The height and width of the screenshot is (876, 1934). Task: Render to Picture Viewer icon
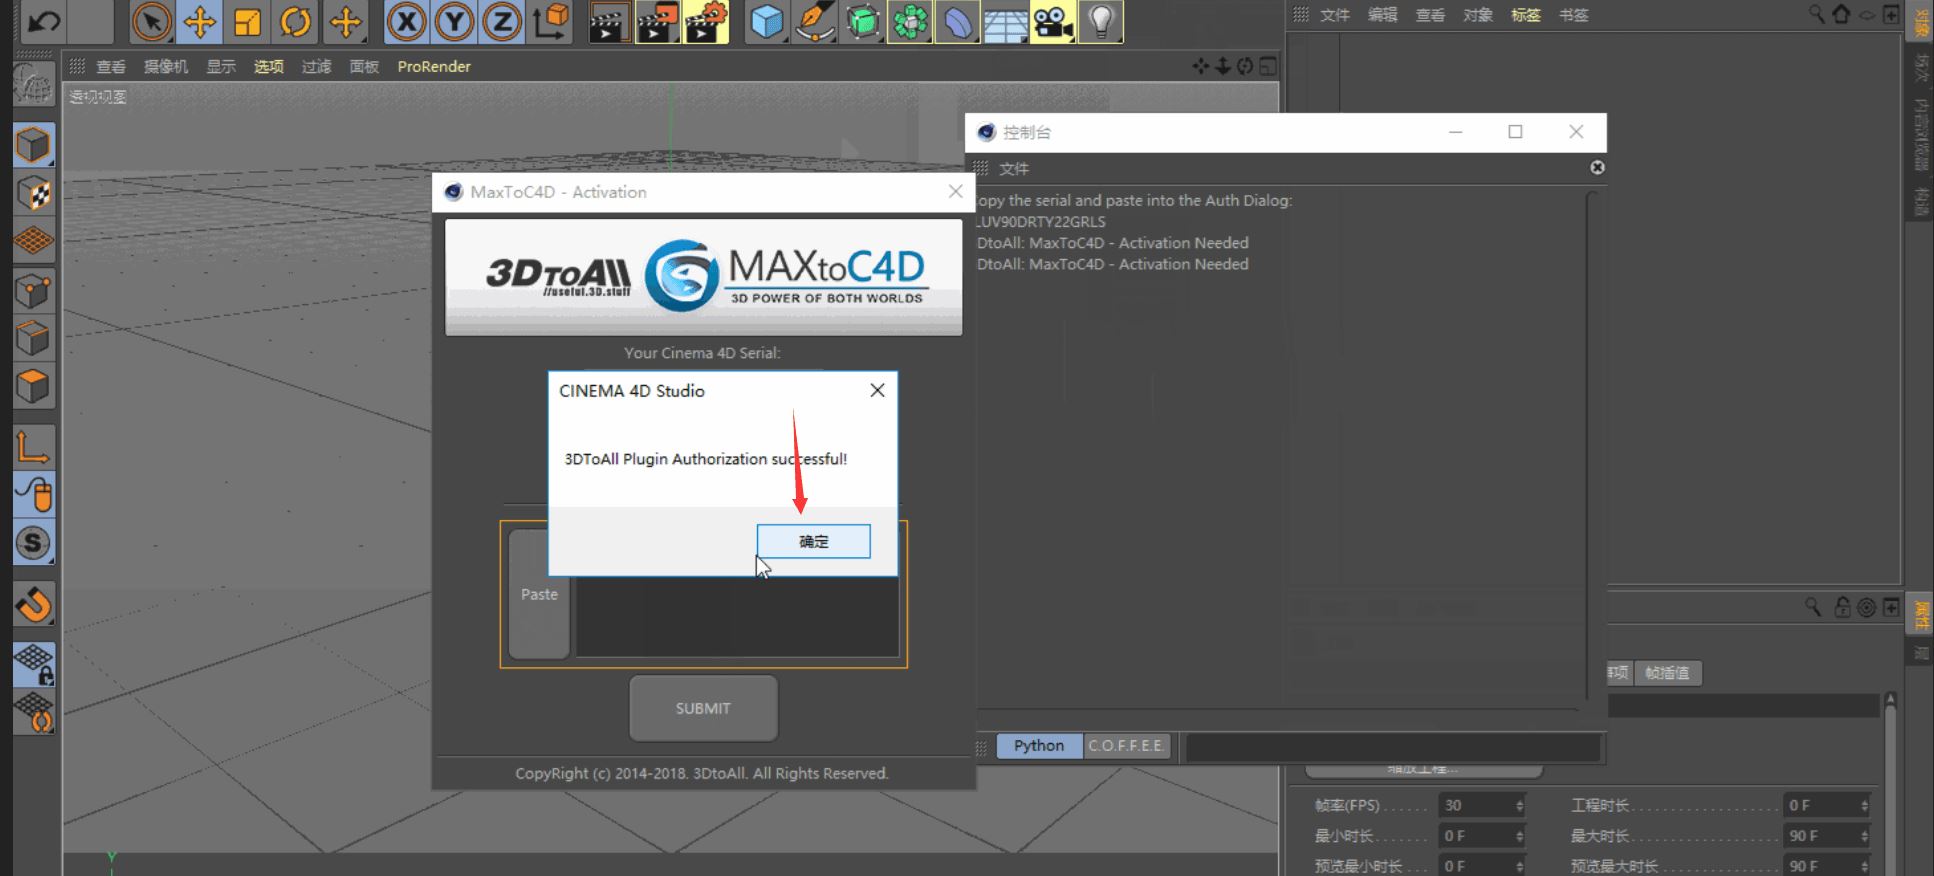tap(657, 21)
